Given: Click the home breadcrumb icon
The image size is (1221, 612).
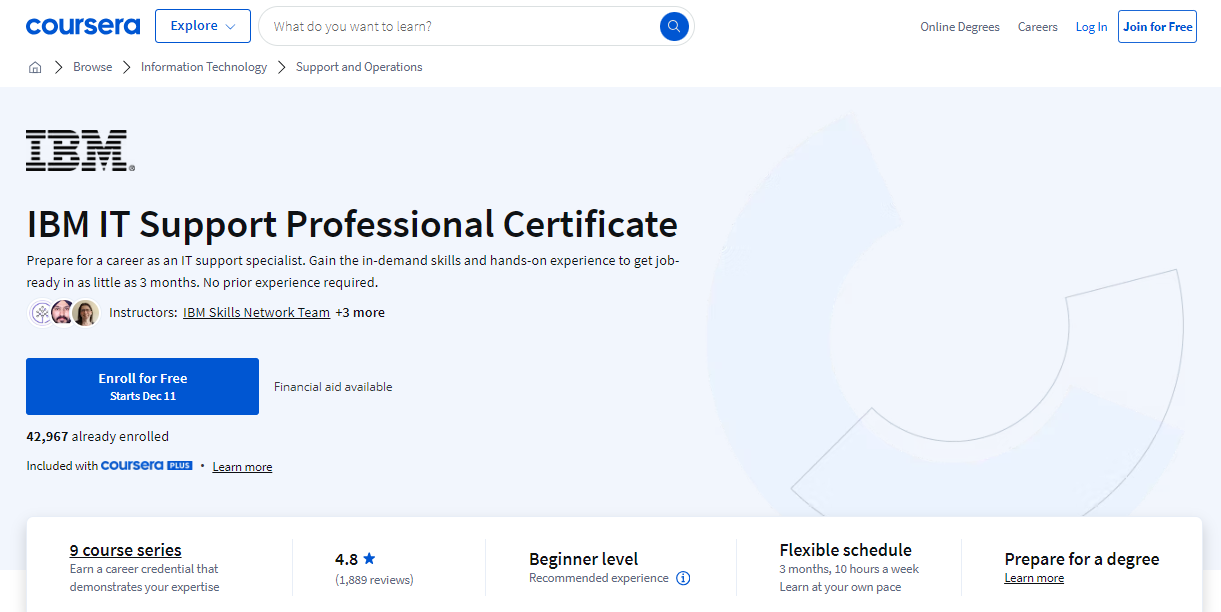Looking at the screenshot, I should click(x=35, y=67).
